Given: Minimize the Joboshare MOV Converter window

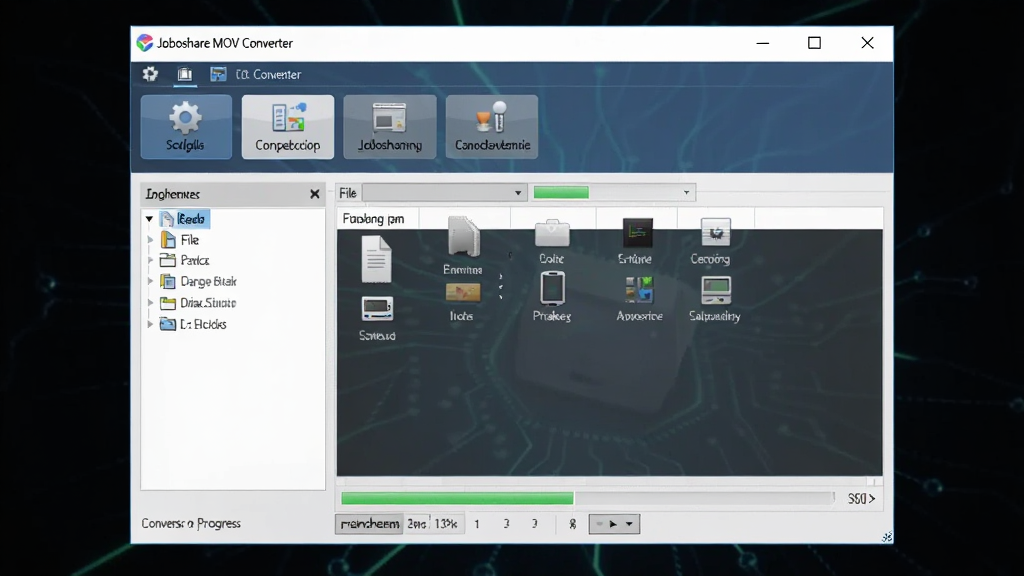Looking at the screenshot, I should tap(763, 43).
